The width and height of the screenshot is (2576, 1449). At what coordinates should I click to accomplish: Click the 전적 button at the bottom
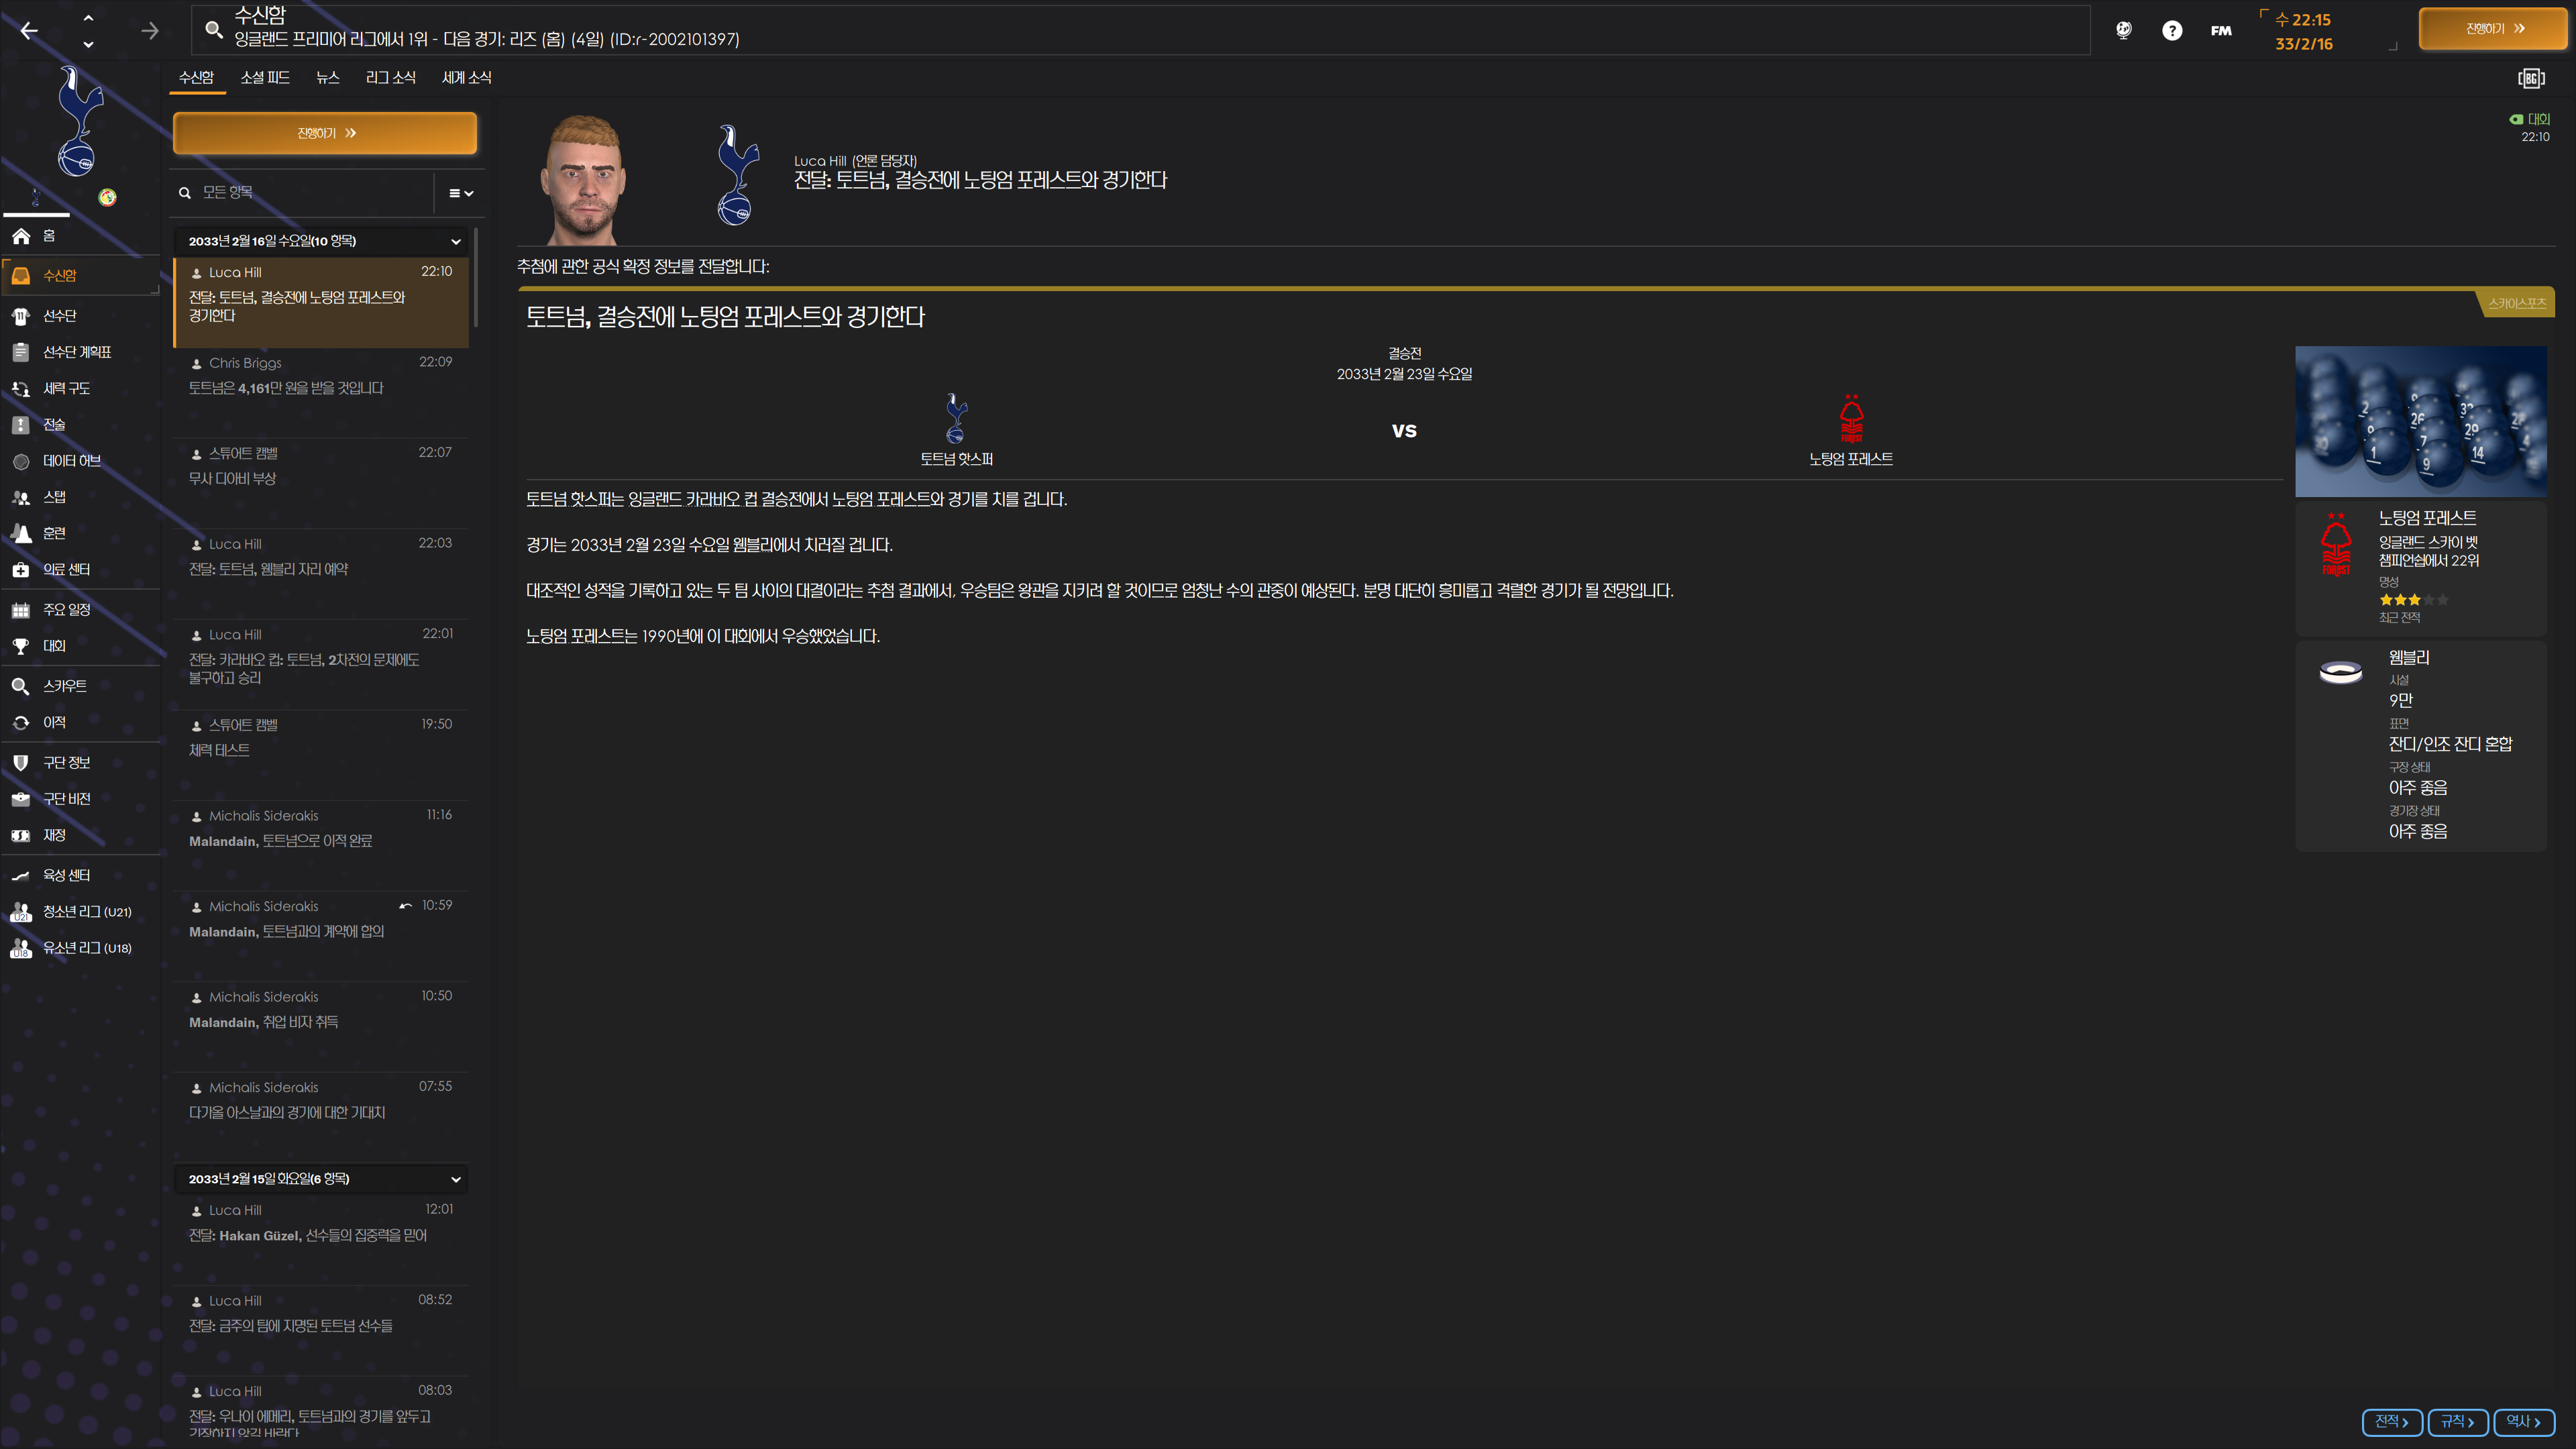(x=2391, y=1421)
